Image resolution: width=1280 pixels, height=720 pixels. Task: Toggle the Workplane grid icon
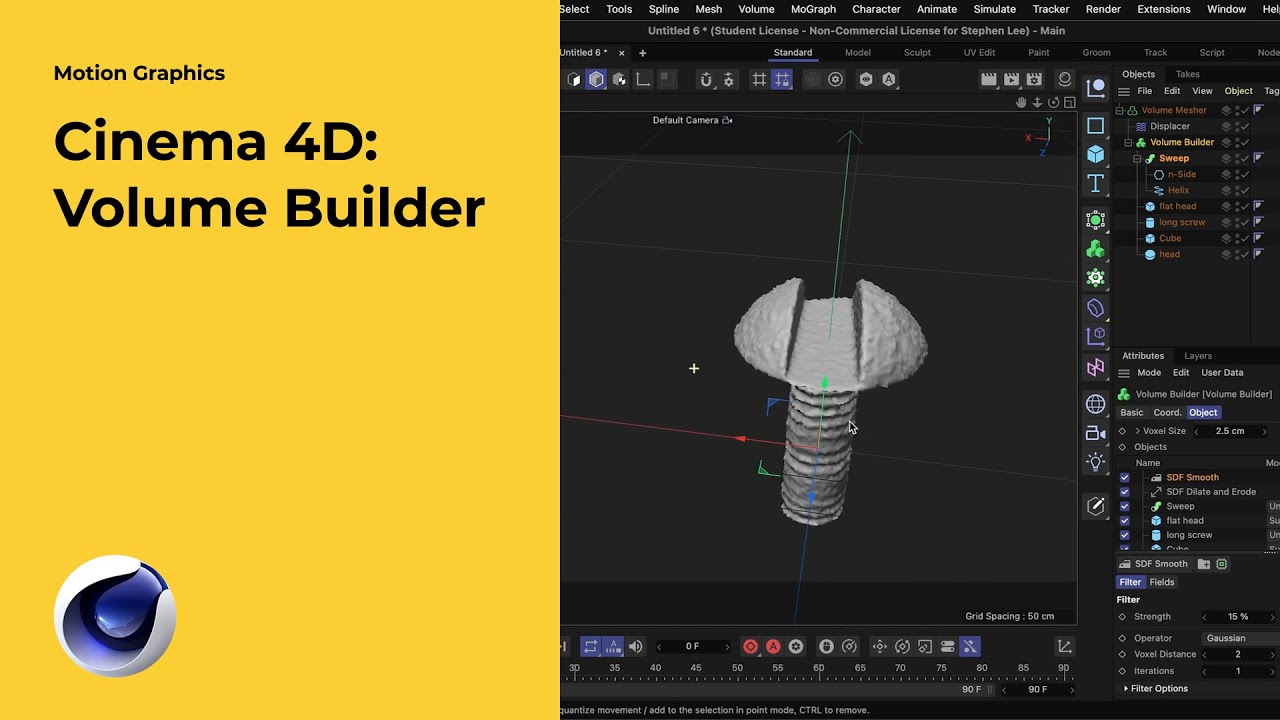click(759, 79)
